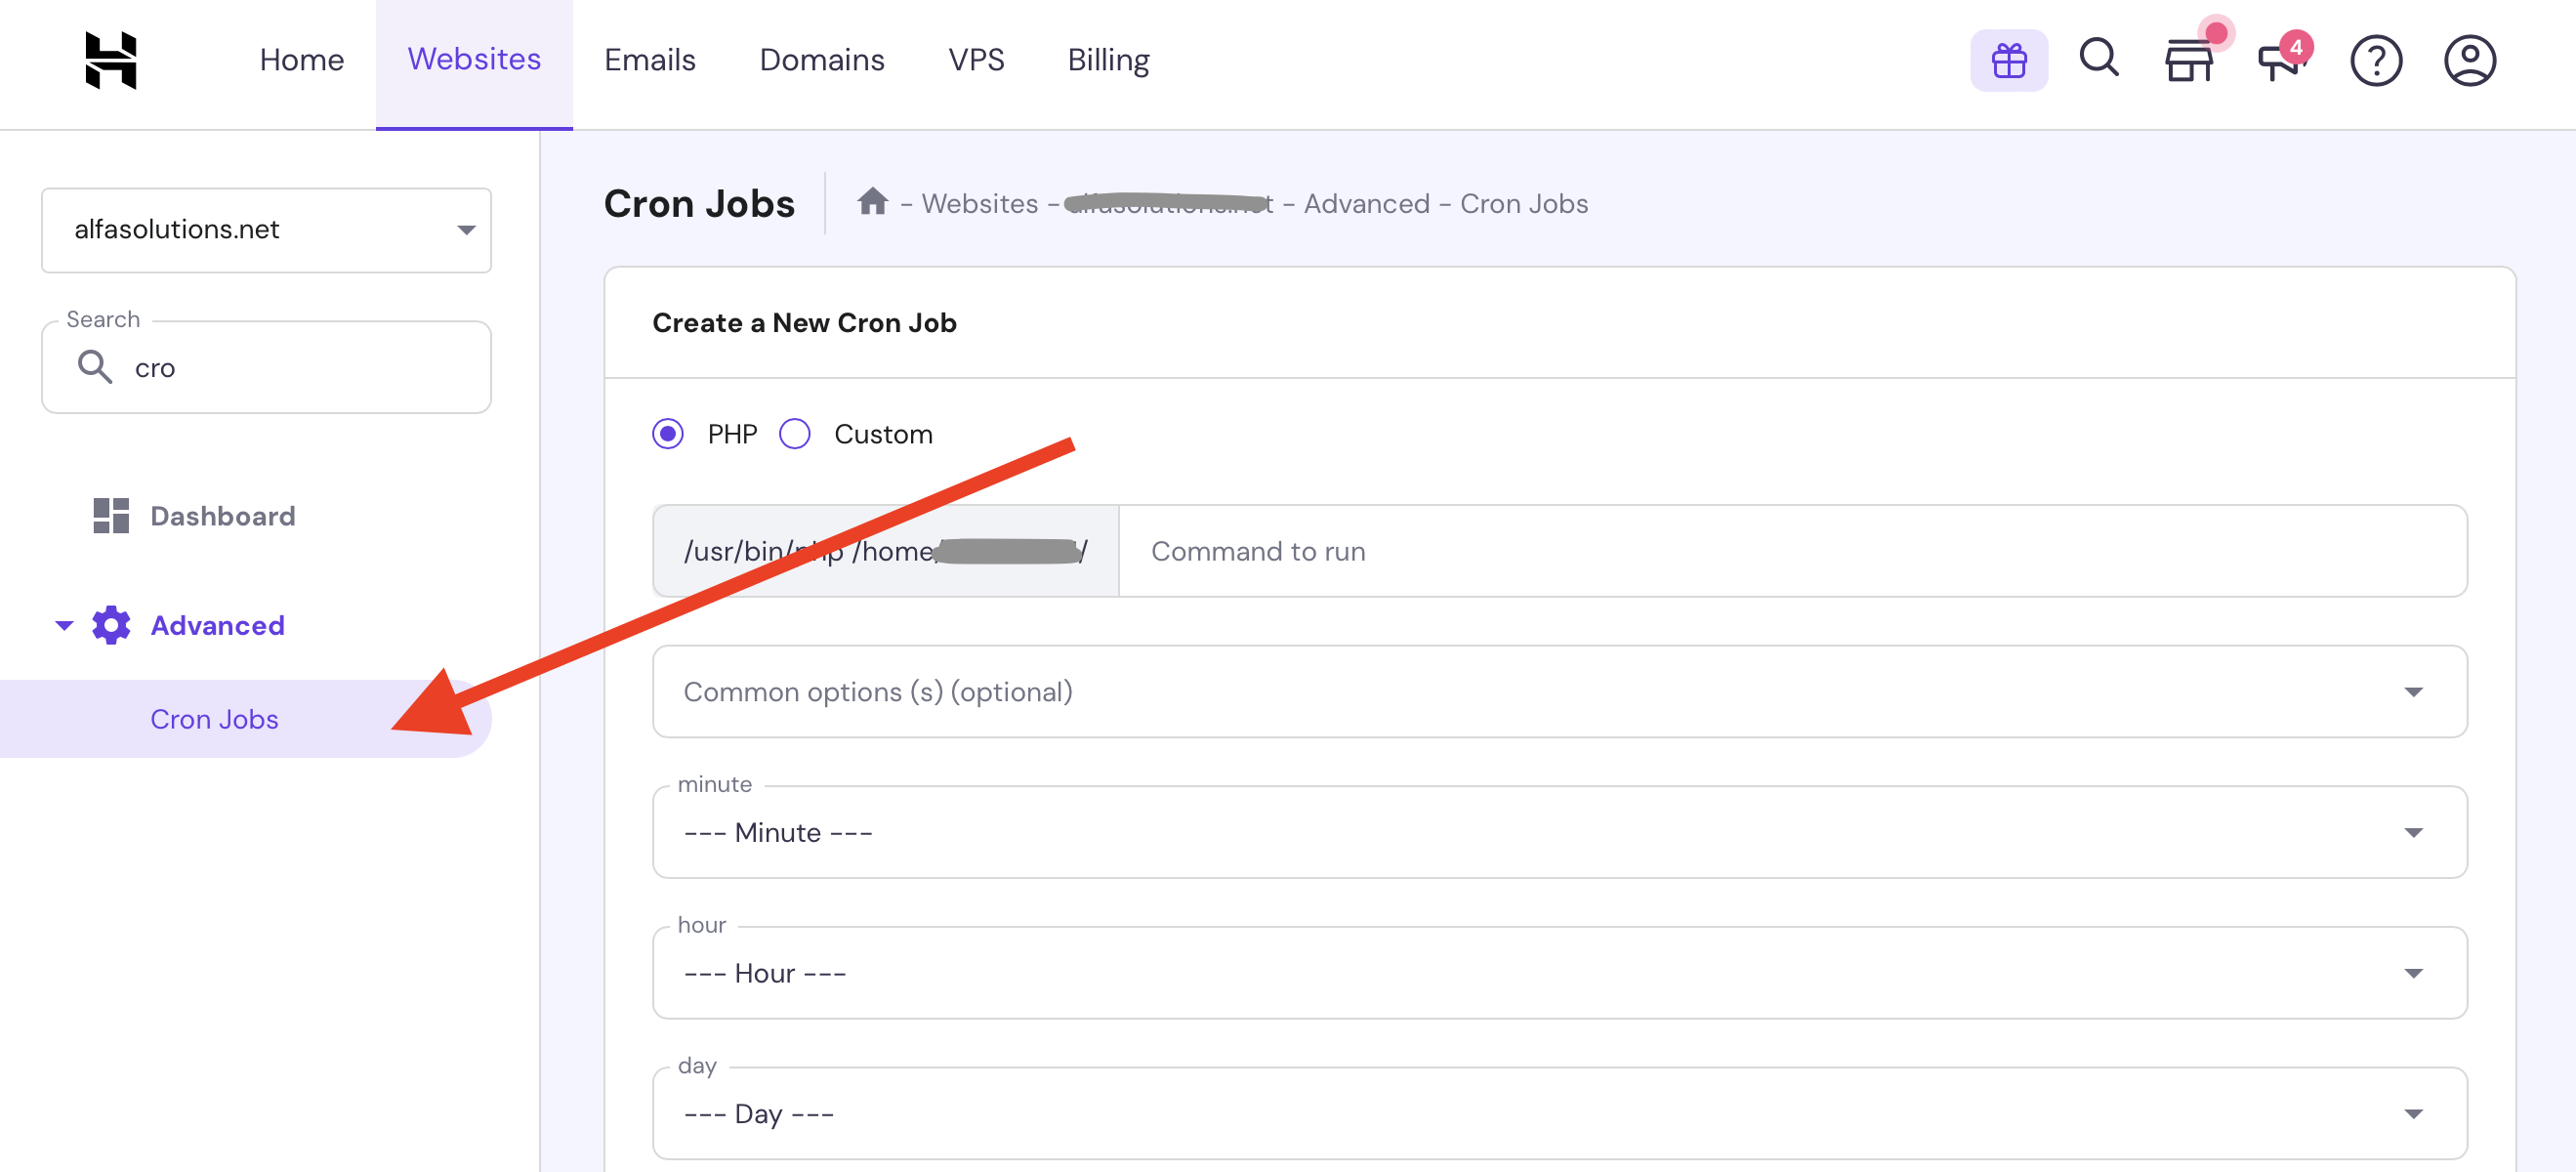Expand Common options dropdown
Image resolution: width=2576 pixels, height=1172 pixels.
click(1559, 692)
